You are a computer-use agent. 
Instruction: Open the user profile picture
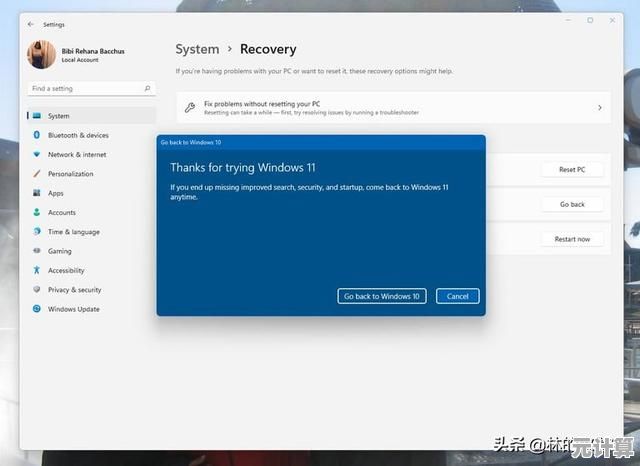click(42, 54)
